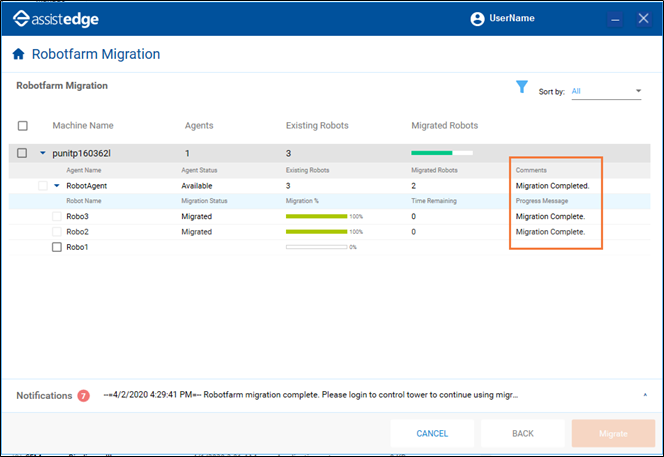This screenshot has width=664, height=457.
Task: Click the AssistEdge logo
Action: coord(56,19)
